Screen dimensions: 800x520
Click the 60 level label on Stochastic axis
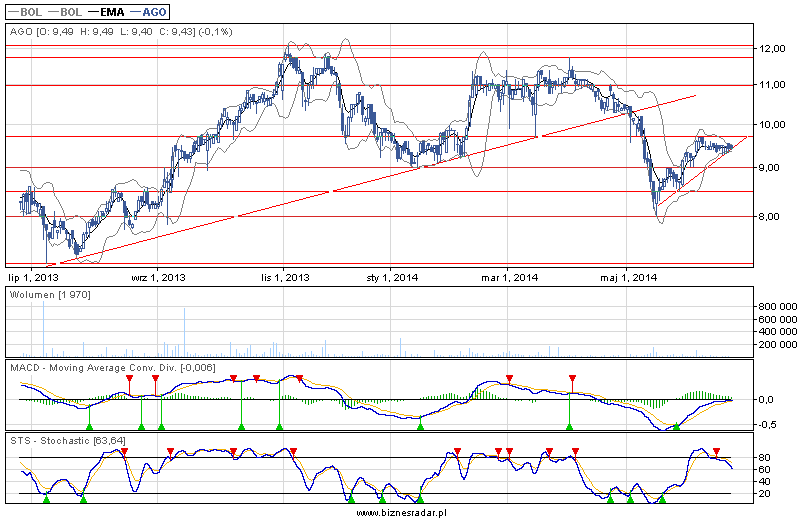pos(764,469)
